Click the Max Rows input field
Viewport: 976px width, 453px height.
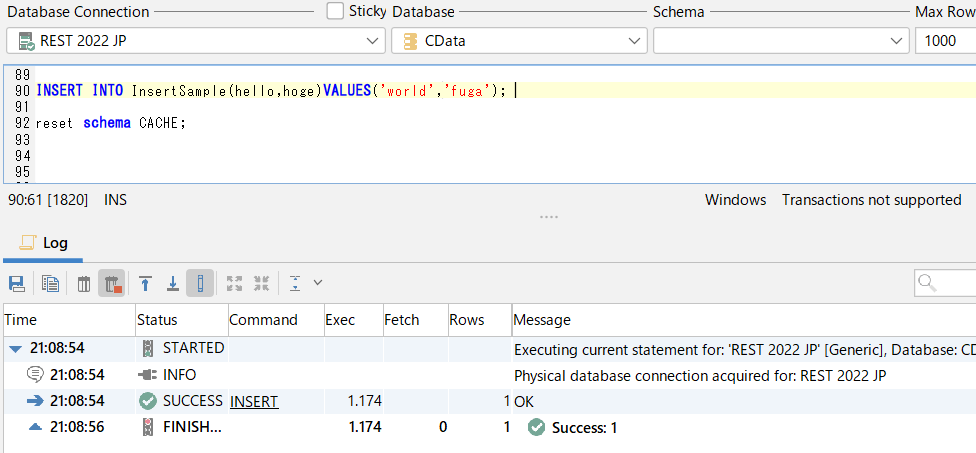coord(944,41)
